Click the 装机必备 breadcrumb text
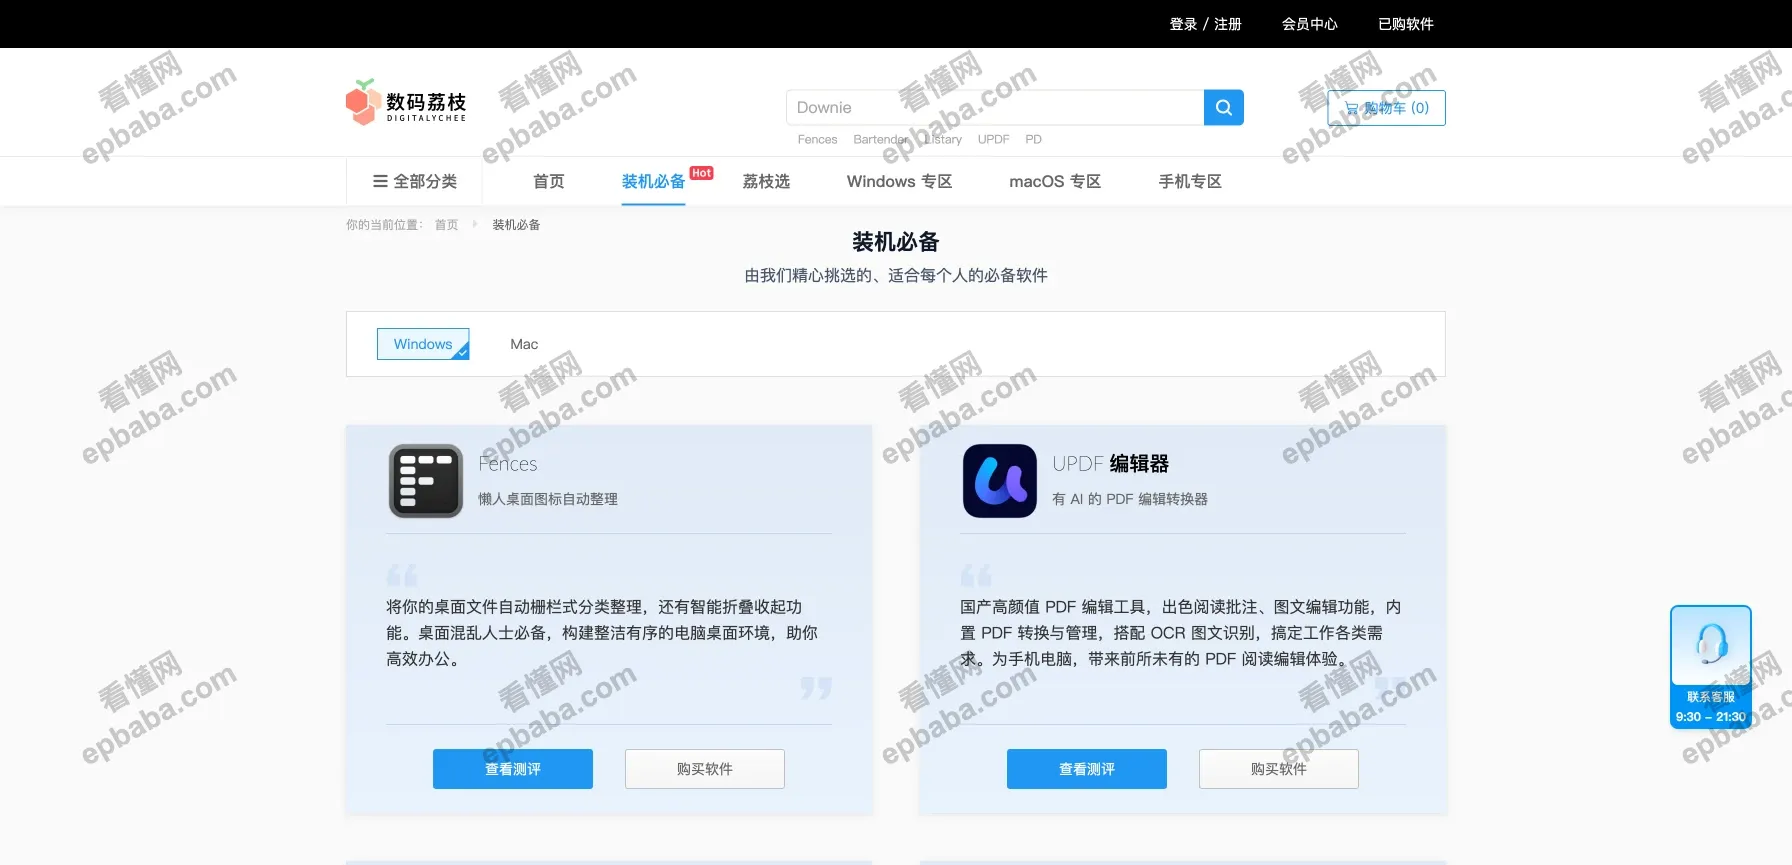1792x865 pixels. (x=516, y=225)
